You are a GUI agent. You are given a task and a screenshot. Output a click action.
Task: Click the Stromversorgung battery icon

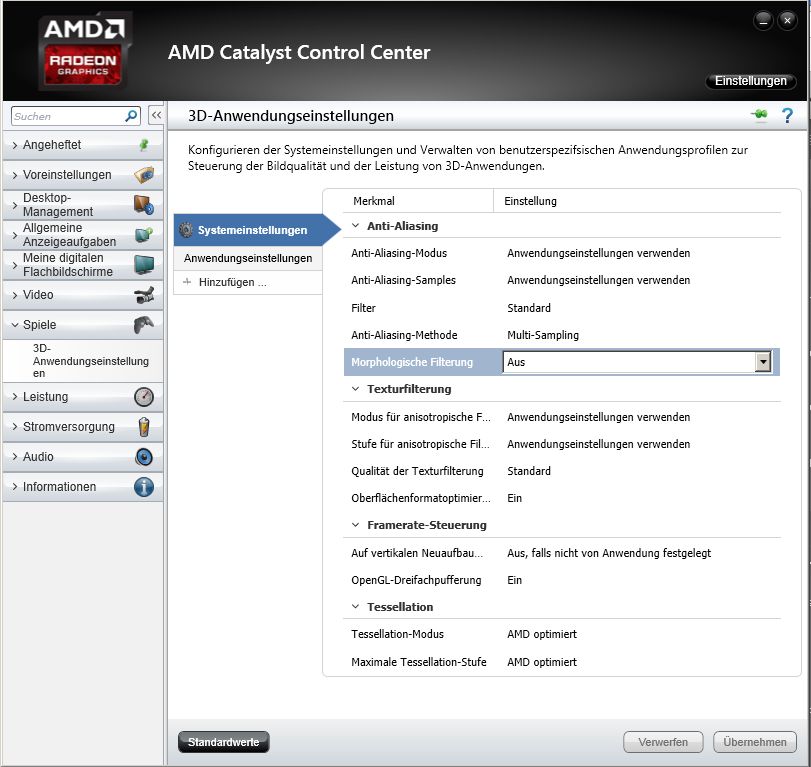tap(144, 427)
